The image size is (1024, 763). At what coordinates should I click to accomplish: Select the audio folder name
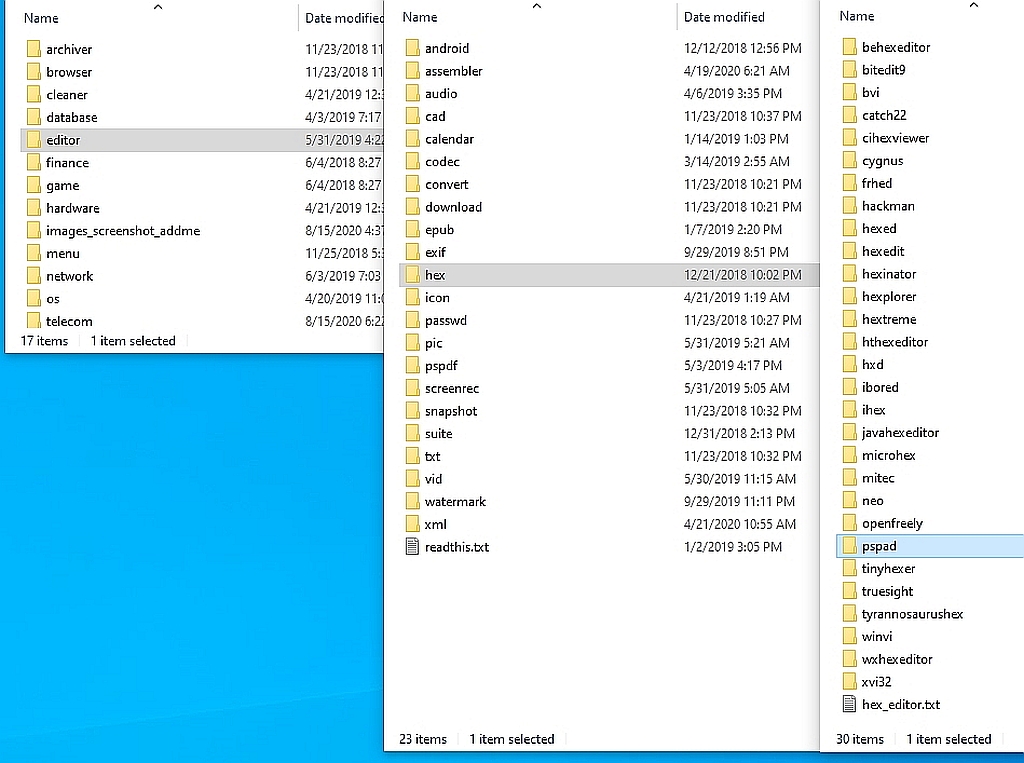[441, 93]
